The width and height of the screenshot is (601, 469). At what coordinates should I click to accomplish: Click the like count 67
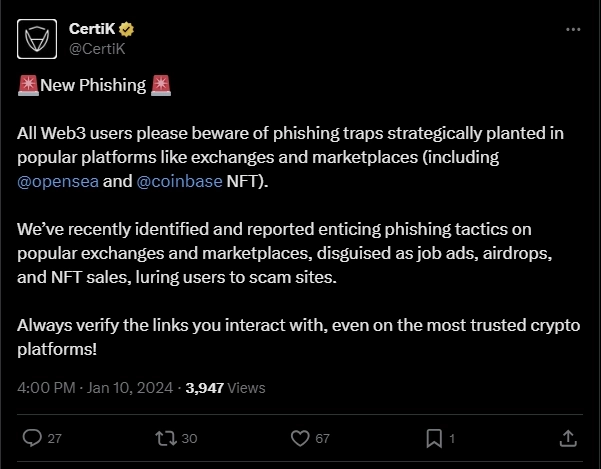pos(322,438)
